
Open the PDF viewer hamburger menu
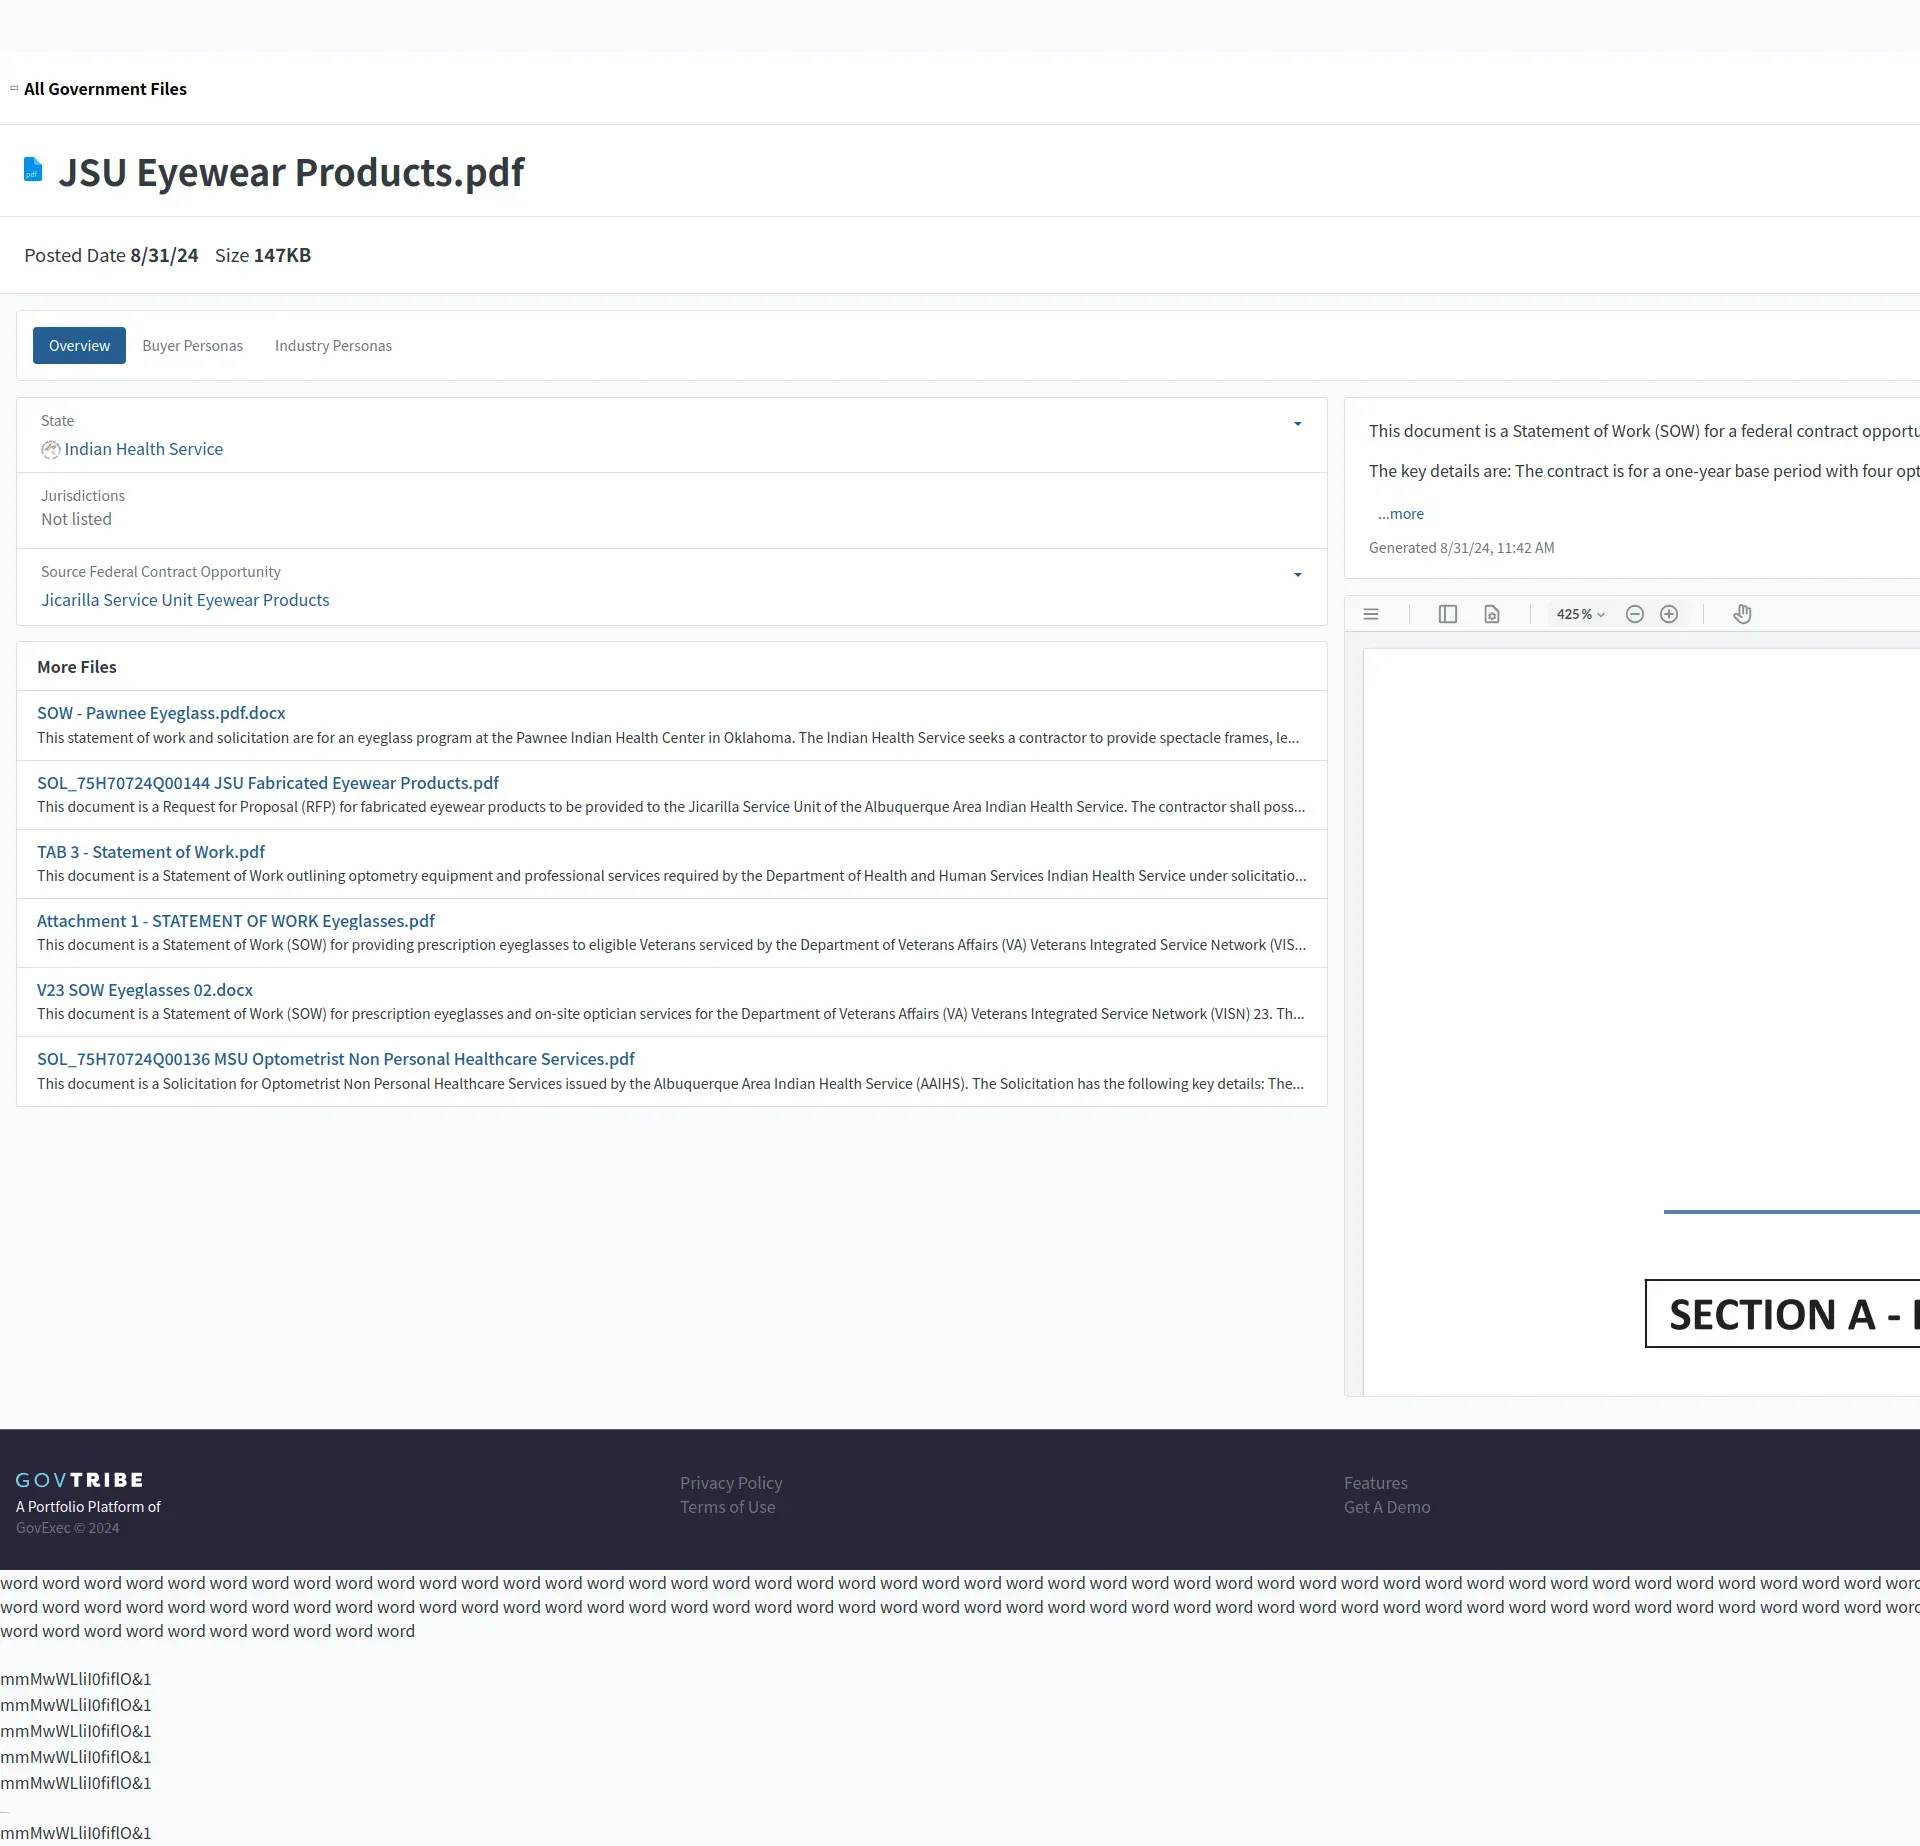pos(1371,614)
